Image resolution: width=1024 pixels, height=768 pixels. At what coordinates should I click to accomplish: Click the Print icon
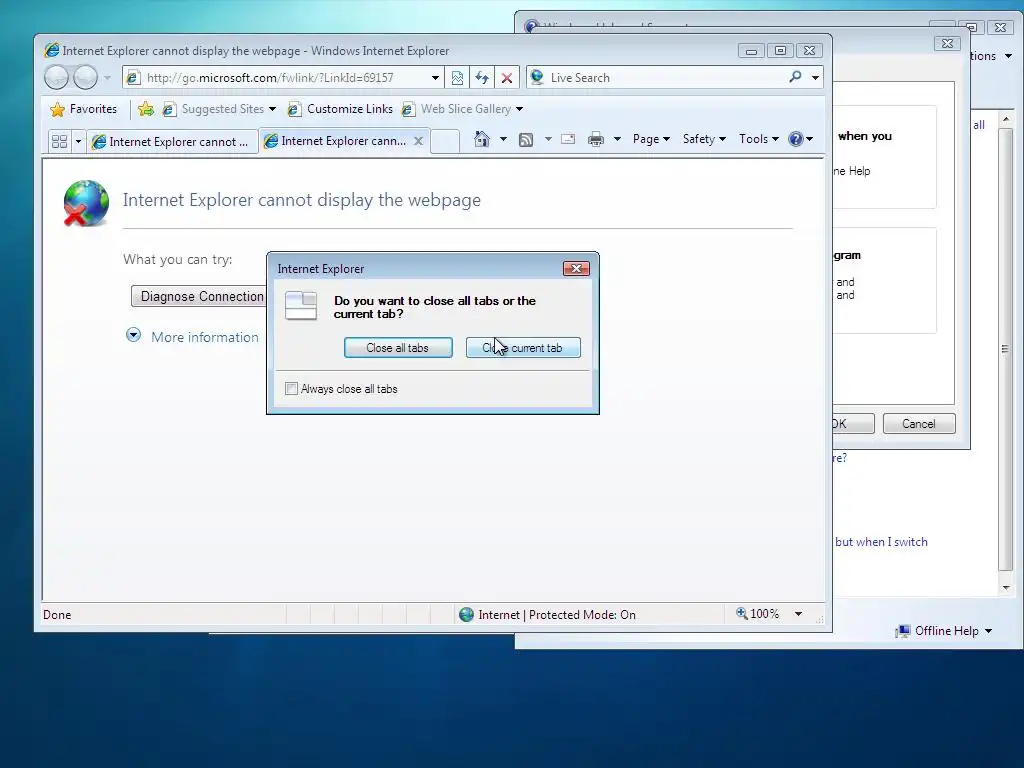coord(596,139)
